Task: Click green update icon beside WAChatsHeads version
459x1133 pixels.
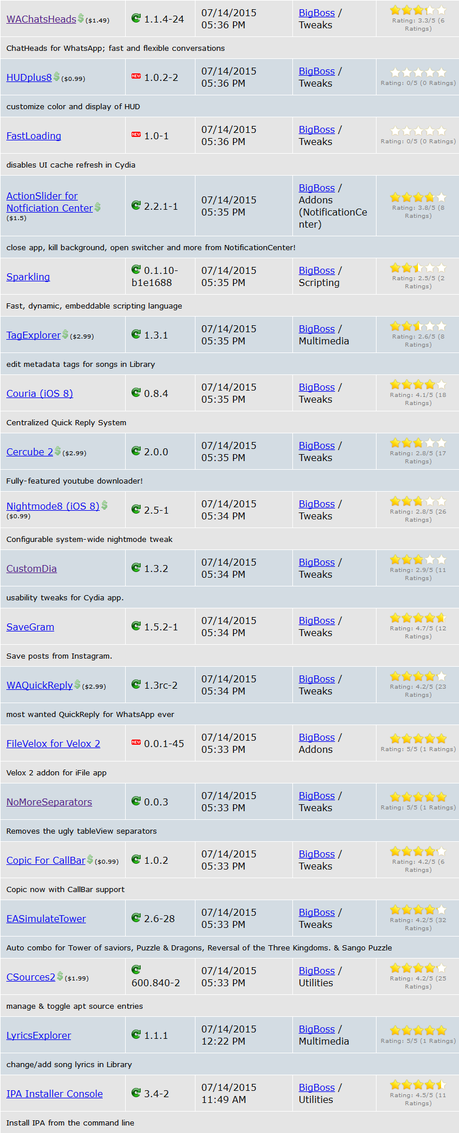Action: click(136, 19)
